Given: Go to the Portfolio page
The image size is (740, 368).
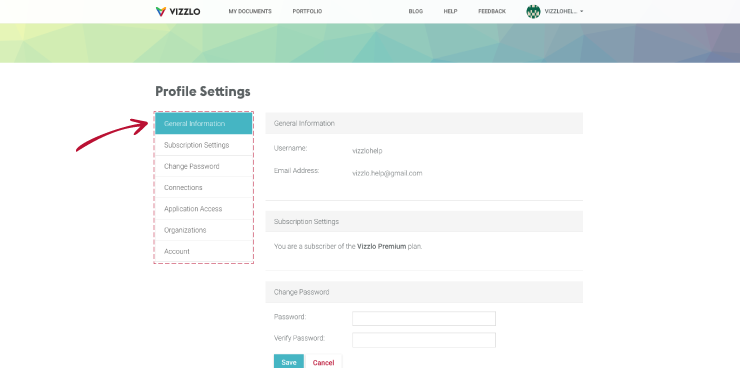Looking at the screenshot, I should point(307,11).
